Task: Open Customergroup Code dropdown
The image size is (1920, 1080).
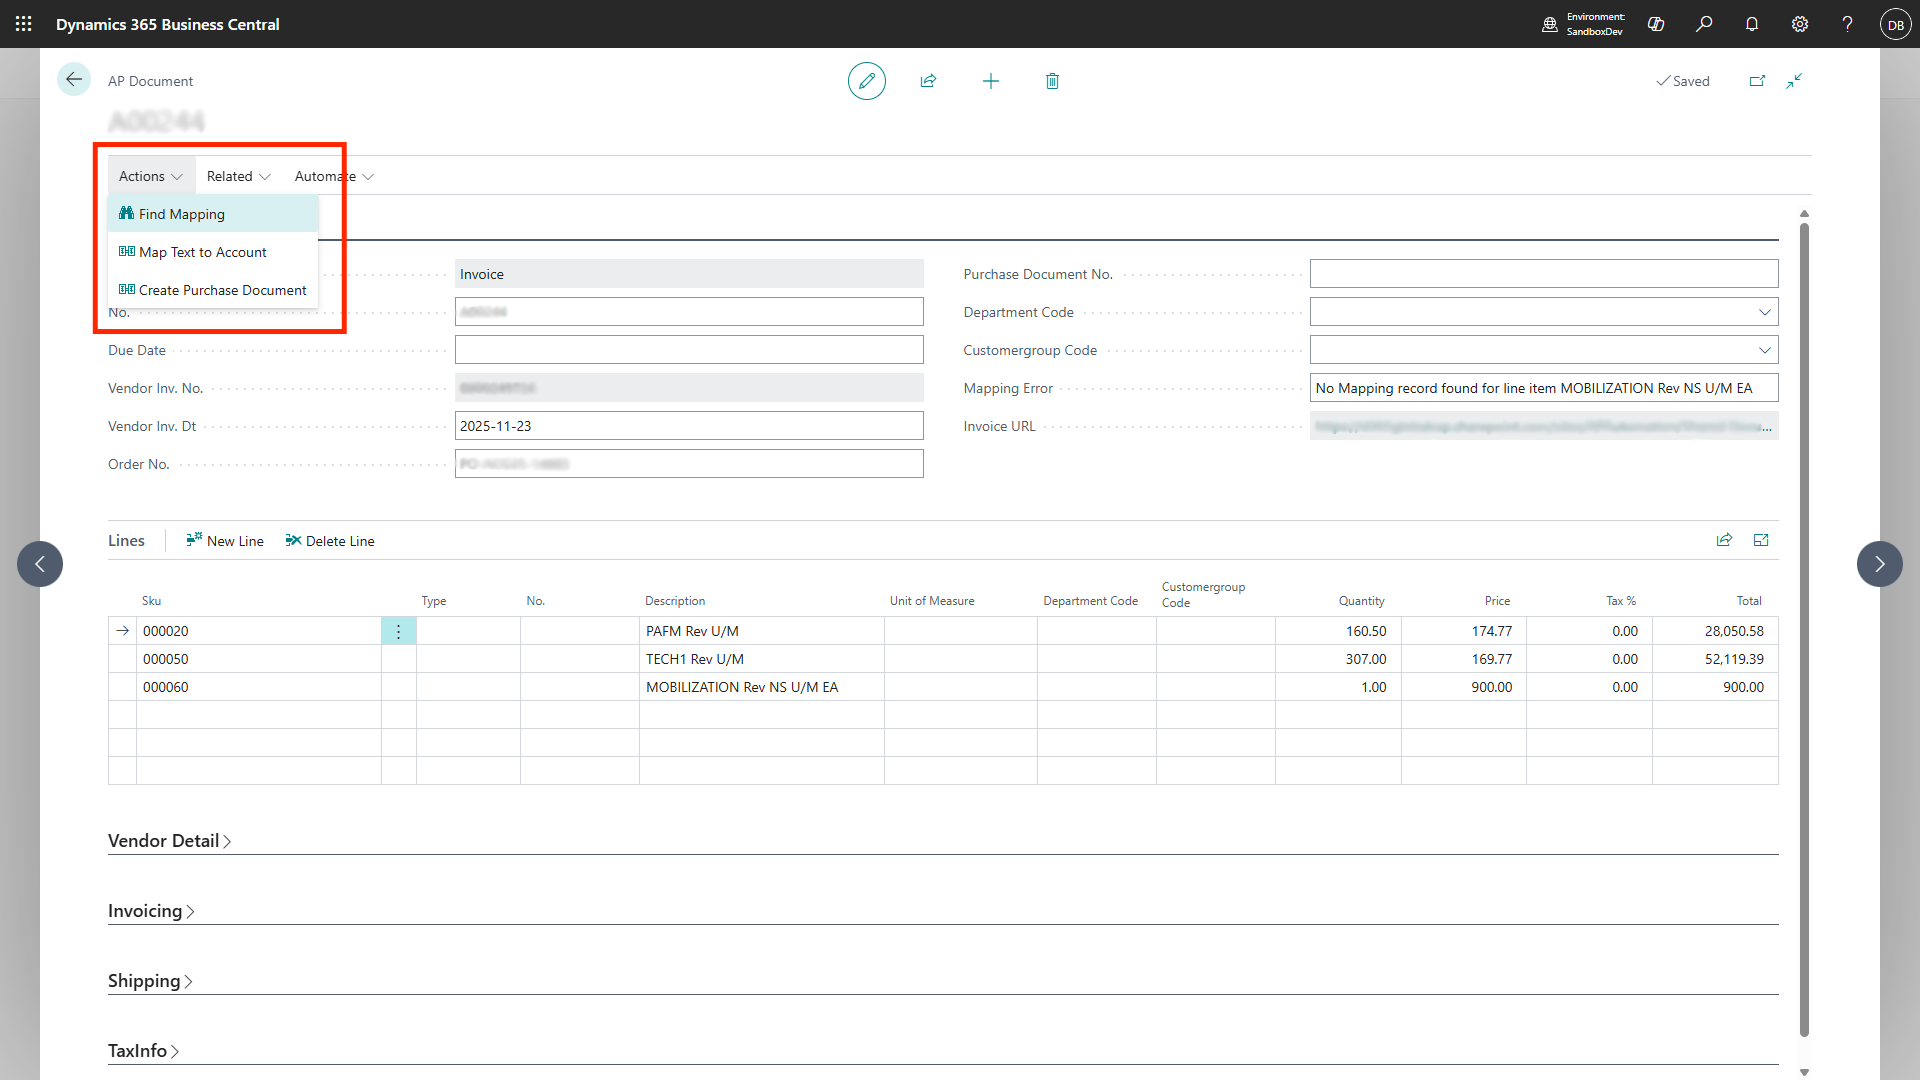Action: 1764,350
